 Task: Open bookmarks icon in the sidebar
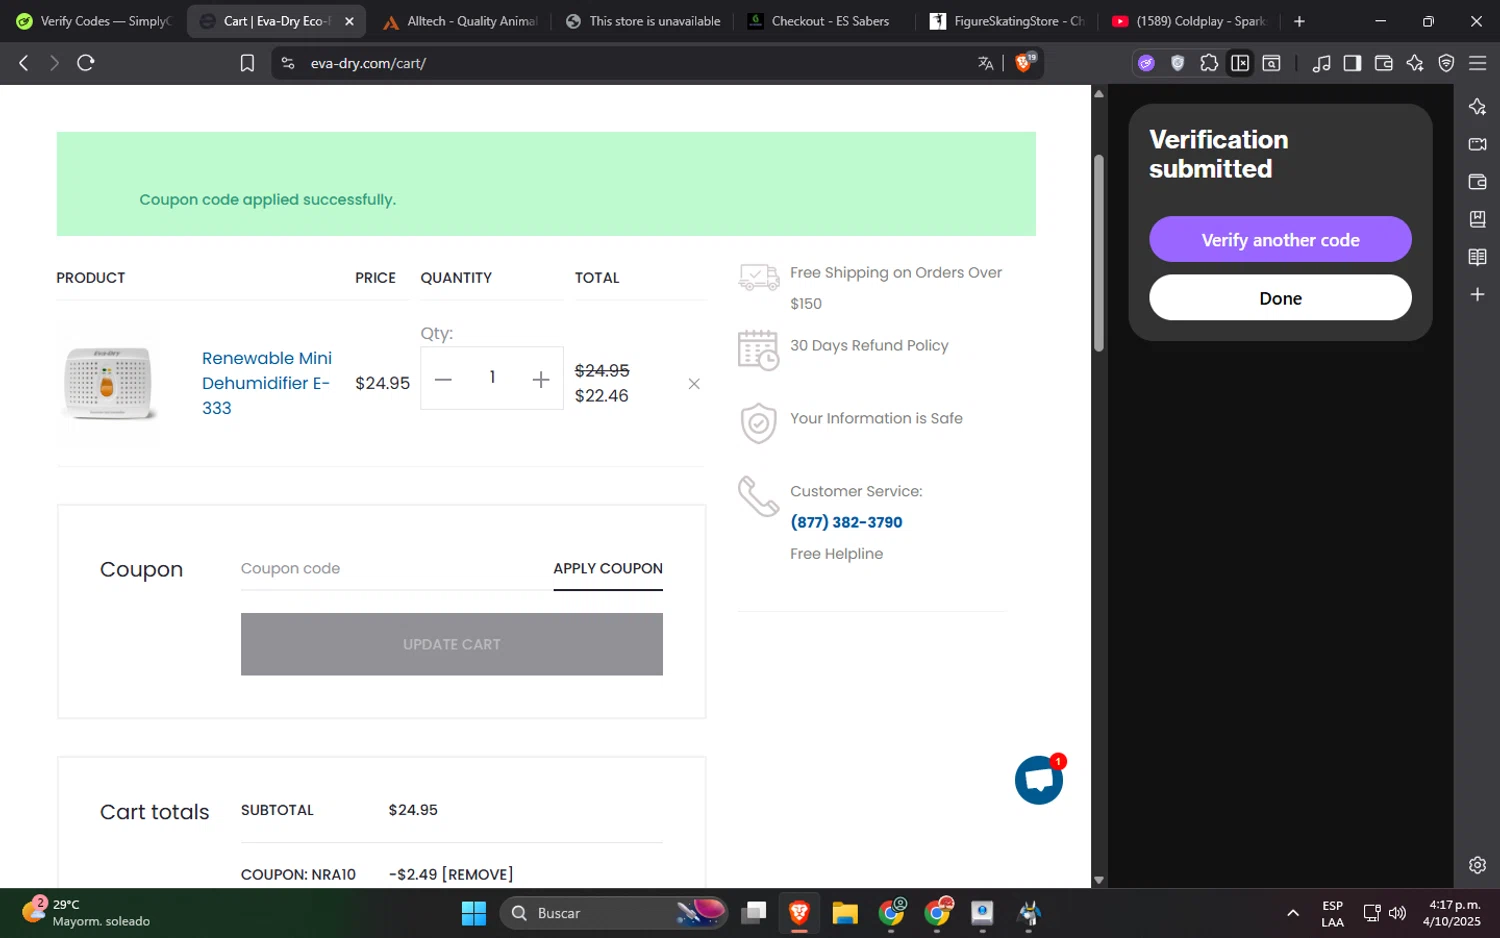1477,219
